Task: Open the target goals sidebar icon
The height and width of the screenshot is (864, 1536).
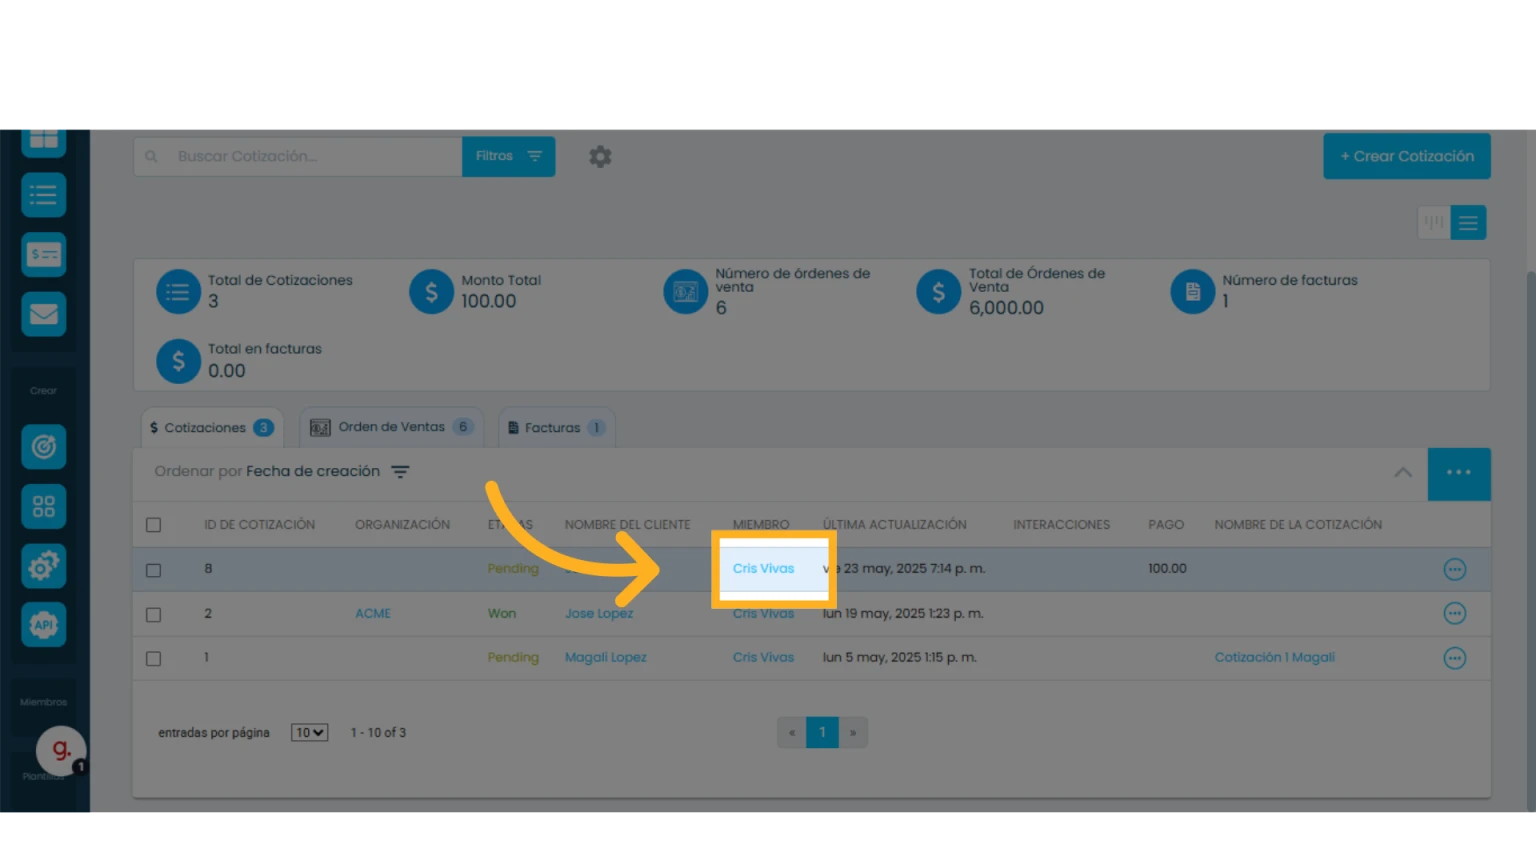Action: pos(43,447)
